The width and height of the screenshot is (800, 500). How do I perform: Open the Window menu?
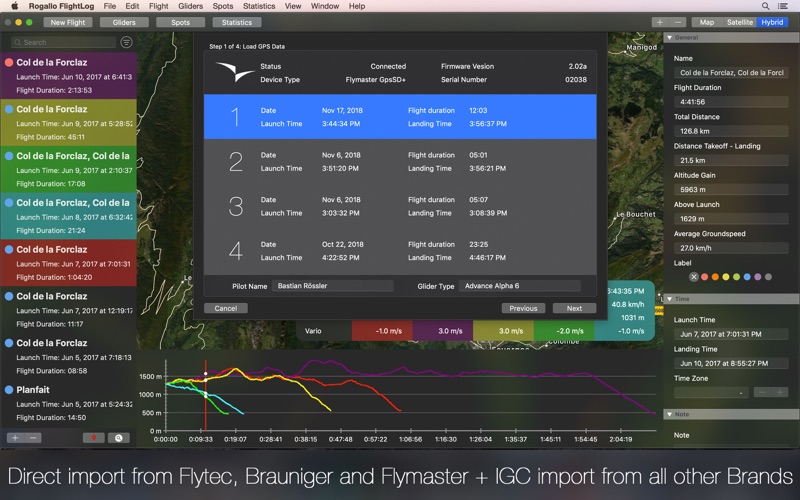(325, 6)
